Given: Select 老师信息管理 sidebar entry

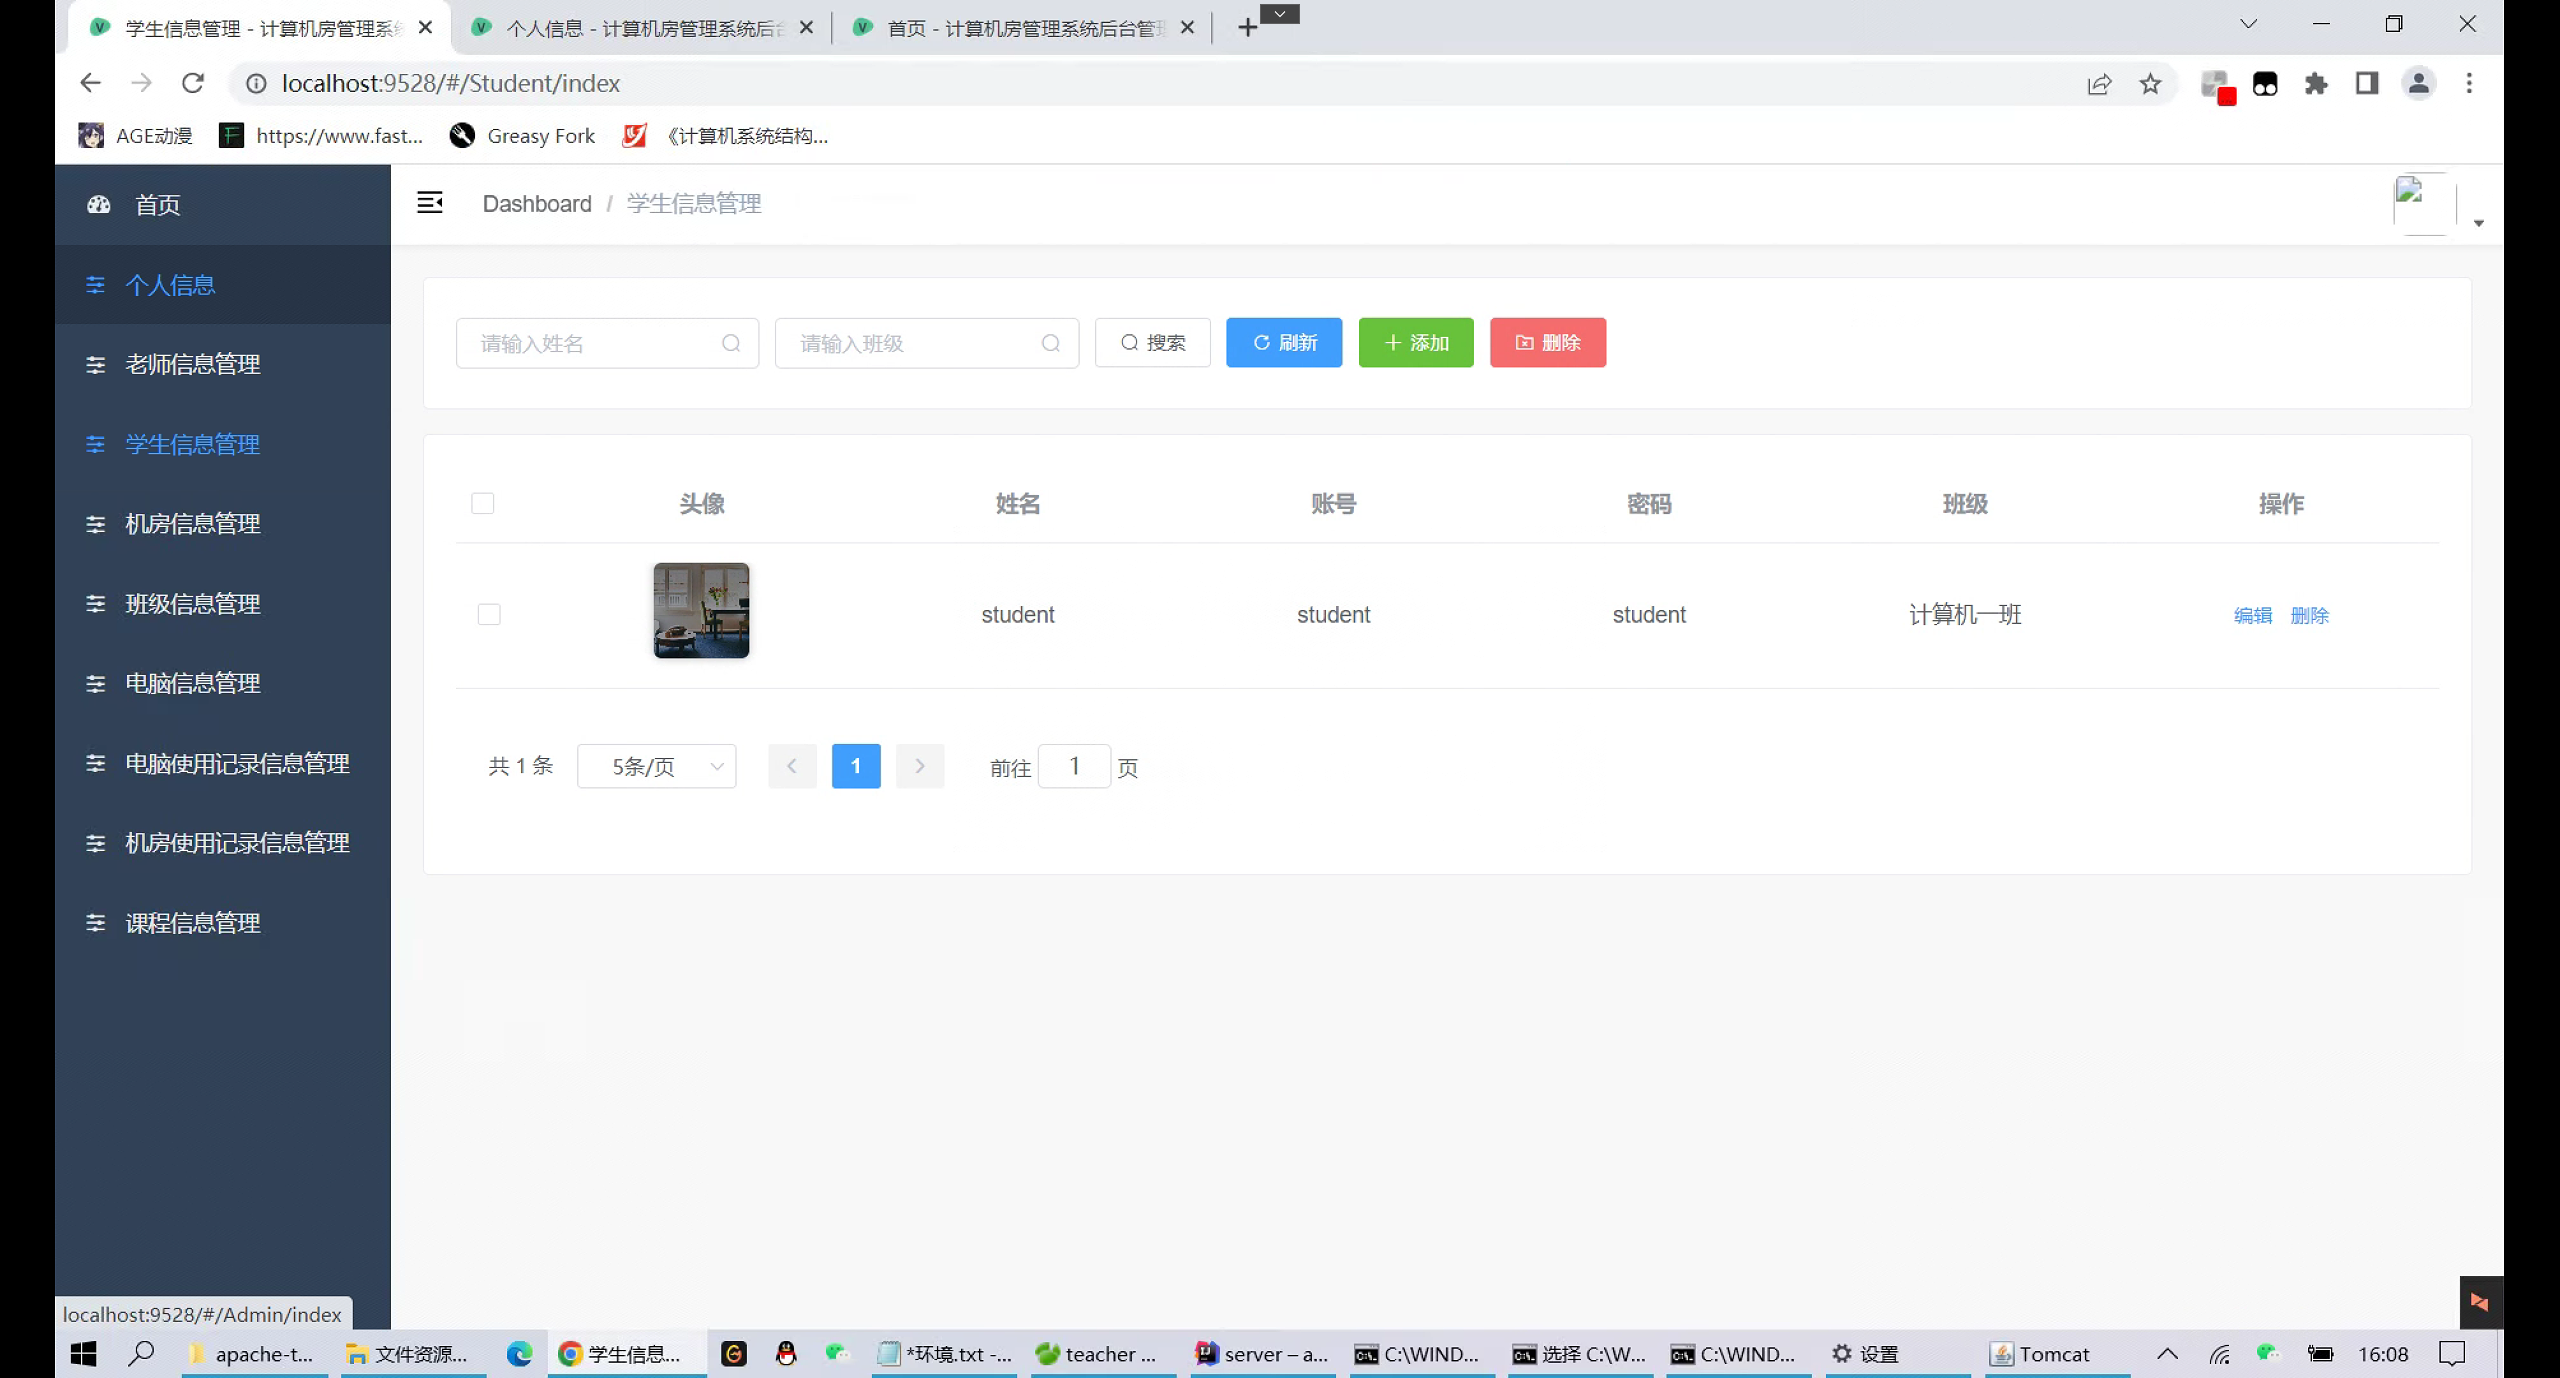Looking at the screenshot, I should click(192, 364).
